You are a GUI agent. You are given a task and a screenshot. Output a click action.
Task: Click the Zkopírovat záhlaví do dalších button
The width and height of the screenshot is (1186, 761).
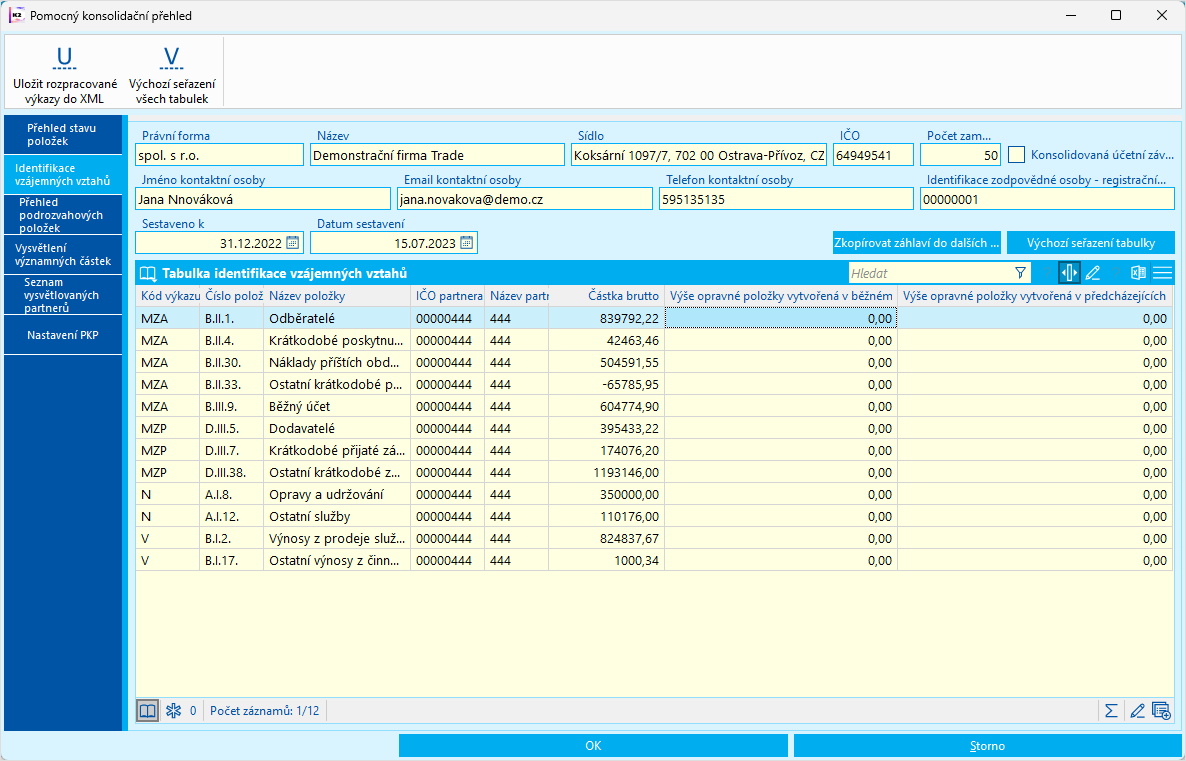[x=916, y=243]
